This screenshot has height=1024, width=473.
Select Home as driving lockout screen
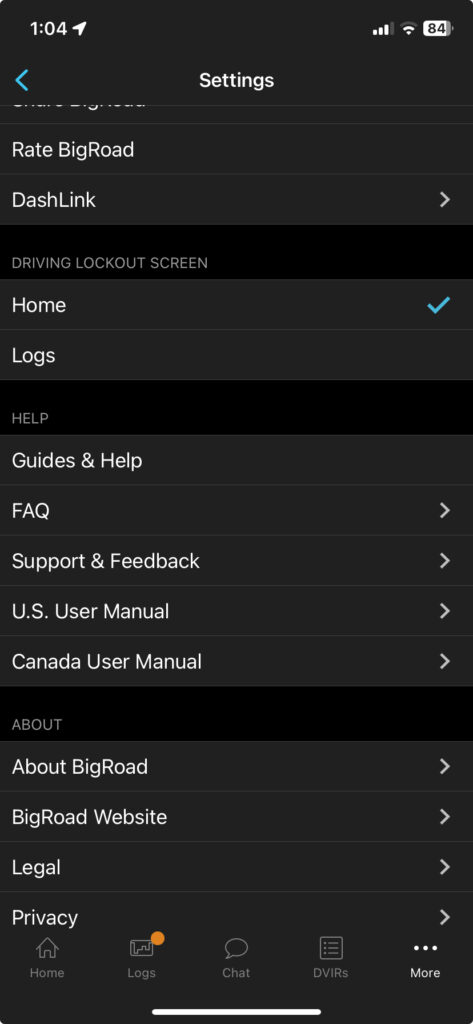pos(236,305)
